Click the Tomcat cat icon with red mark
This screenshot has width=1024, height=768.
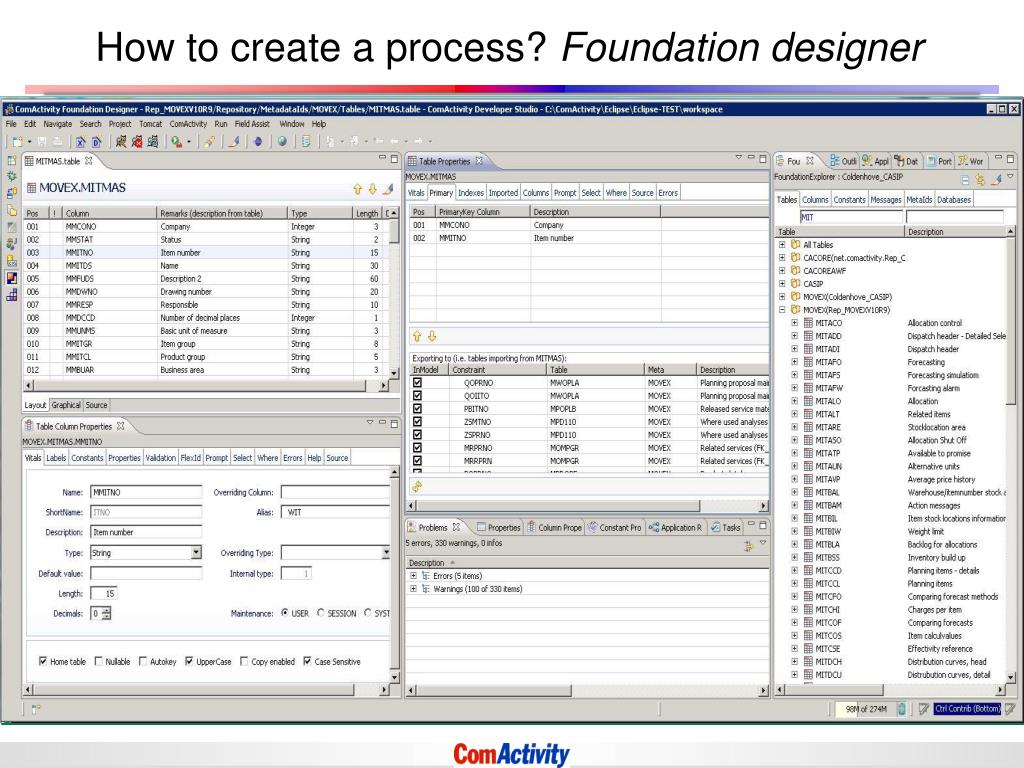coord(136,141)
